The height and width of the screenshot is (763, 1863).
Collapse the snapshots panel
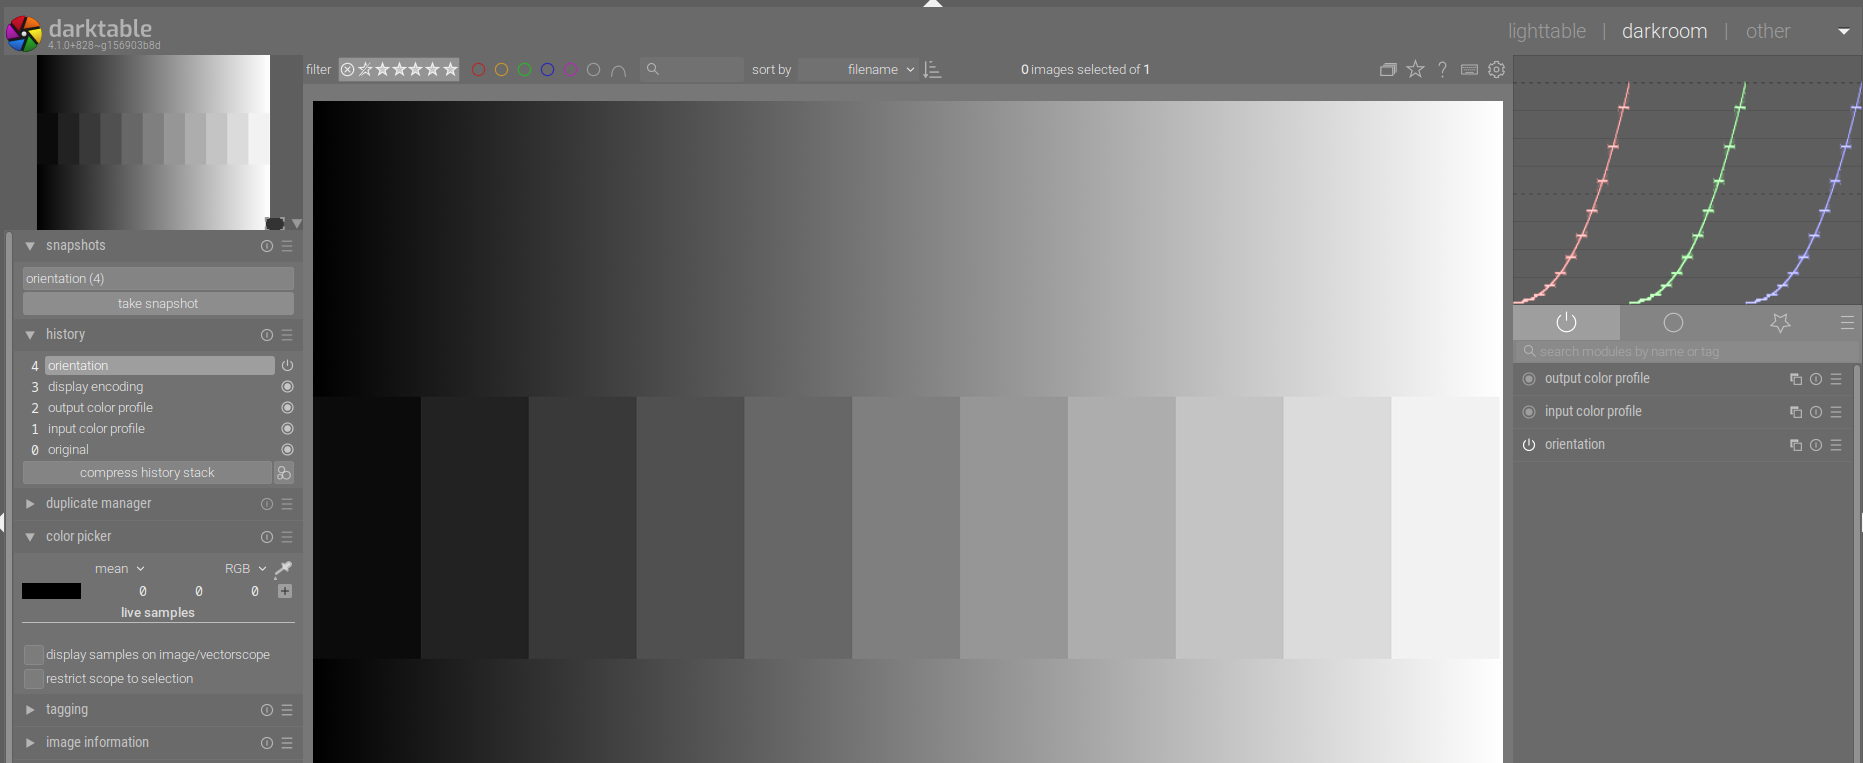pyautogui.click(x=30, y=246)
